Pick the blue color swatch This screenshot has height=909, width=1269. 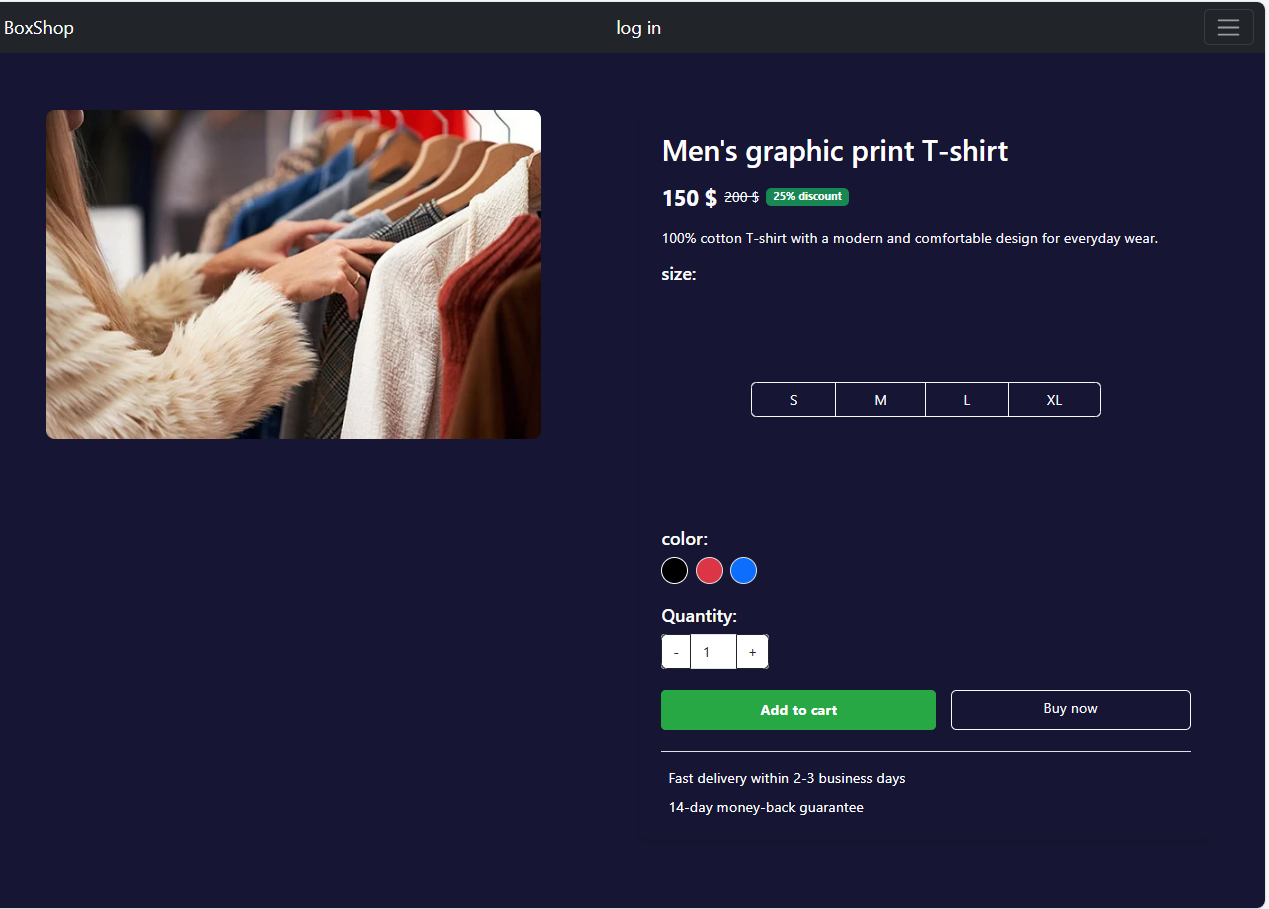[743, 570]
